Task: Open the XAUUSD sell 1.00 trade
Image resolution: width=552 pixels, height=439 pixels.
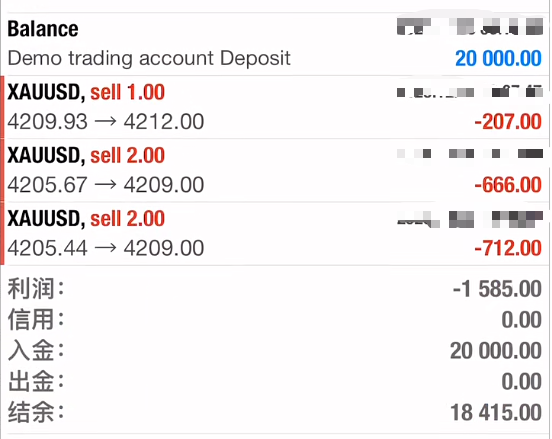Action: [275, 107]
